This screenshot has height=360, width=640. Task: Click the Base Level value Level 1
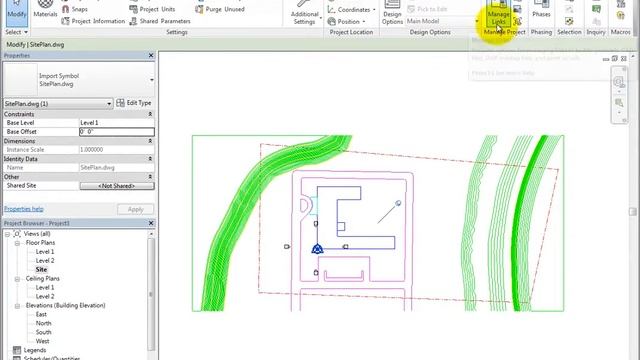pos(117,123)
